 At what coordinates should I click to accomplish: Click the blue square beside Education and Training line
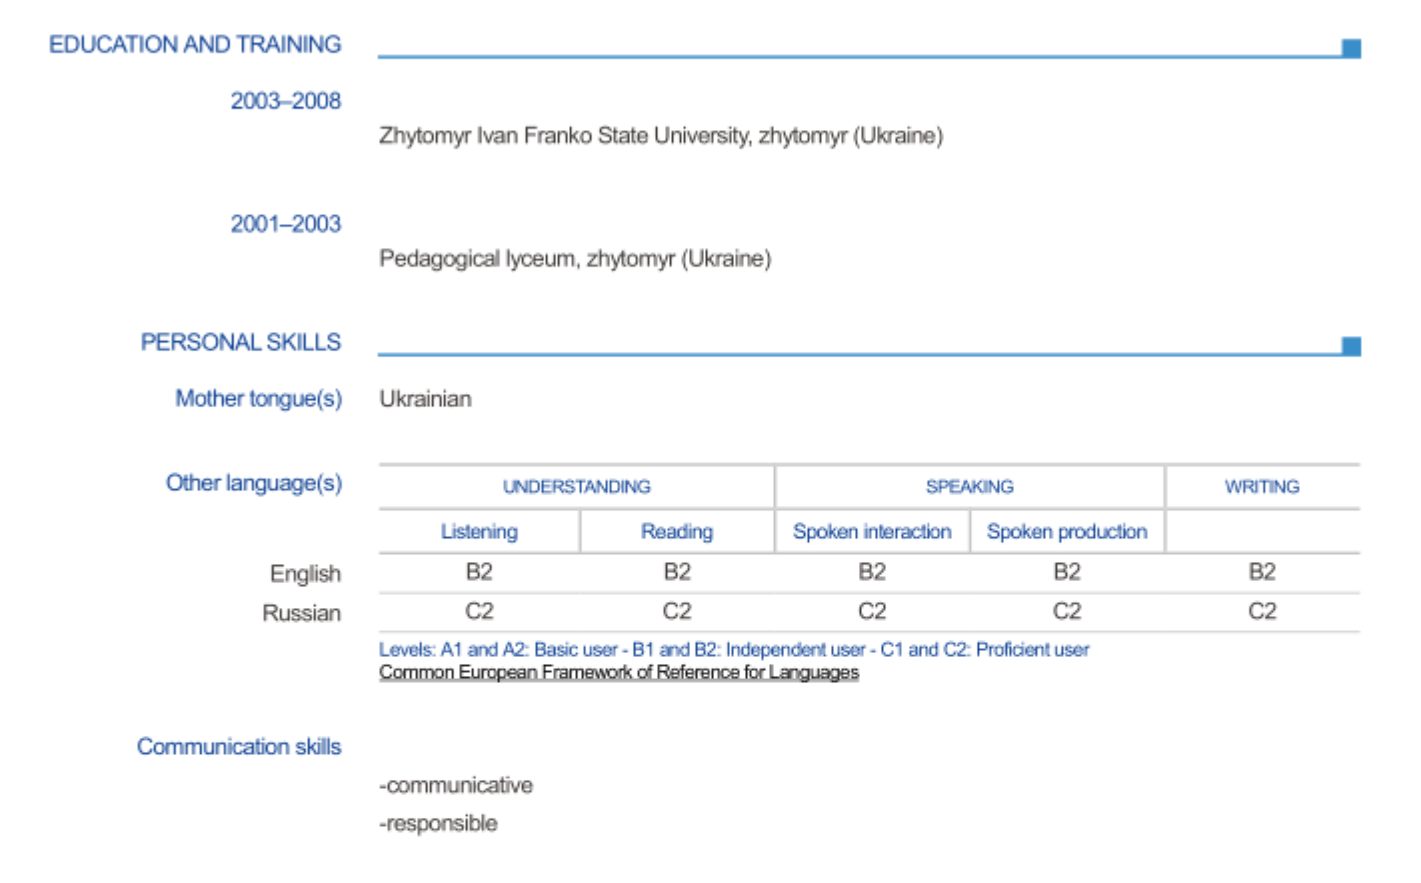click(x=1350, y=48)
